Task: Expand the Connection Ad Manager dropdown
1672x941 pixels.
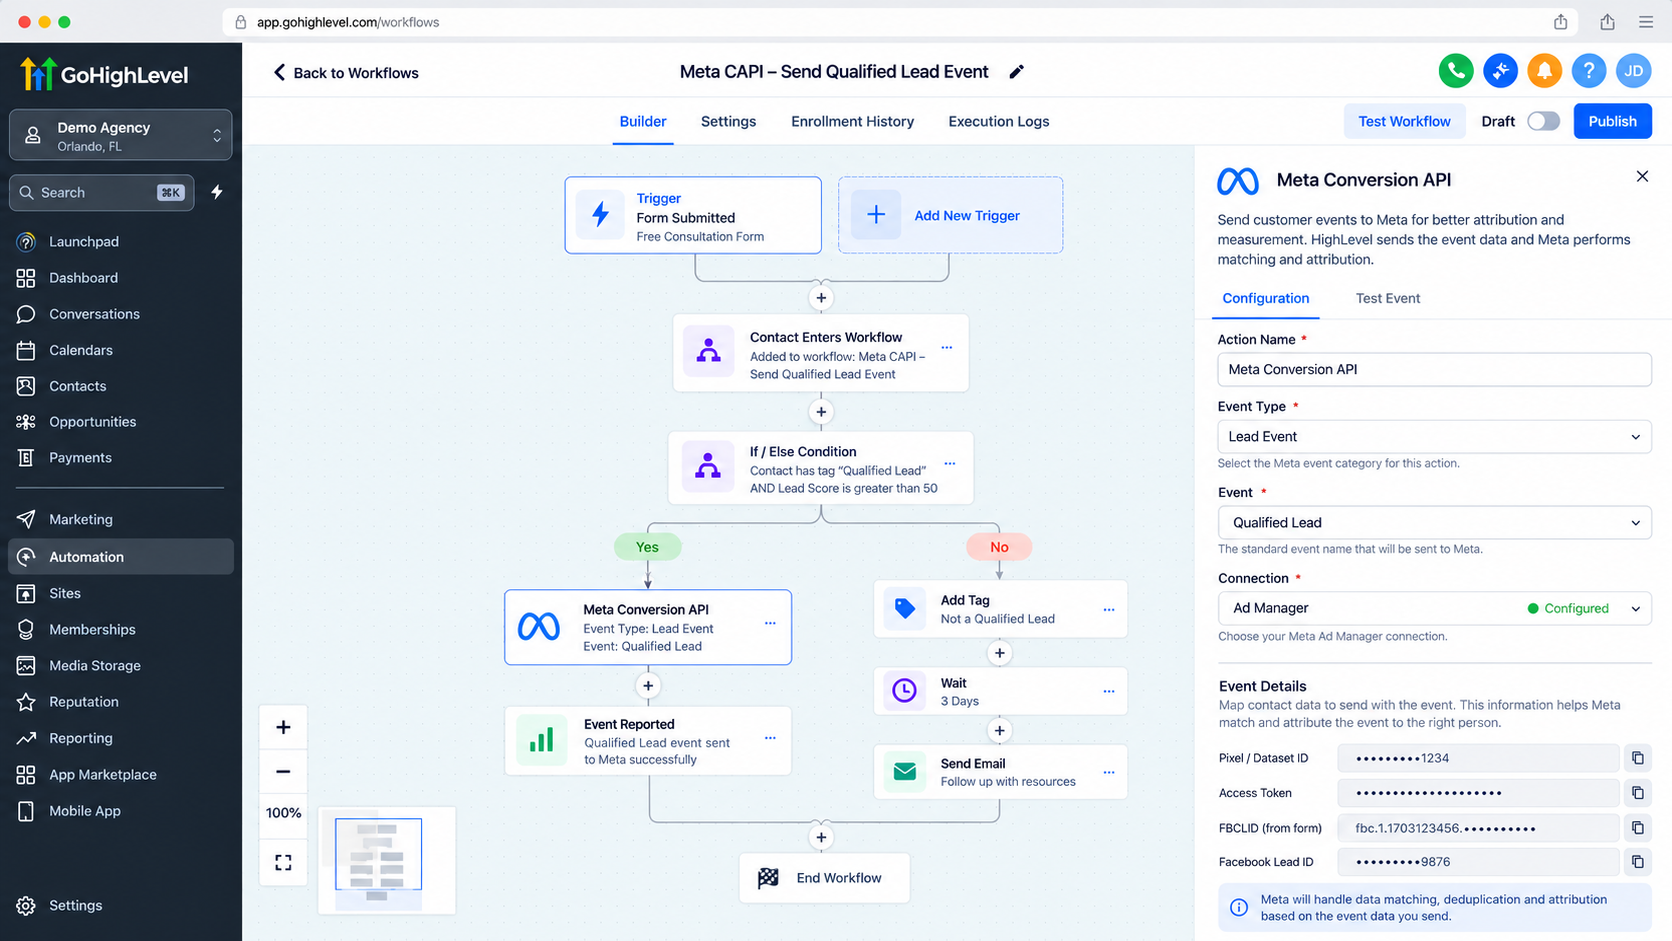Action: [1434, 608]
